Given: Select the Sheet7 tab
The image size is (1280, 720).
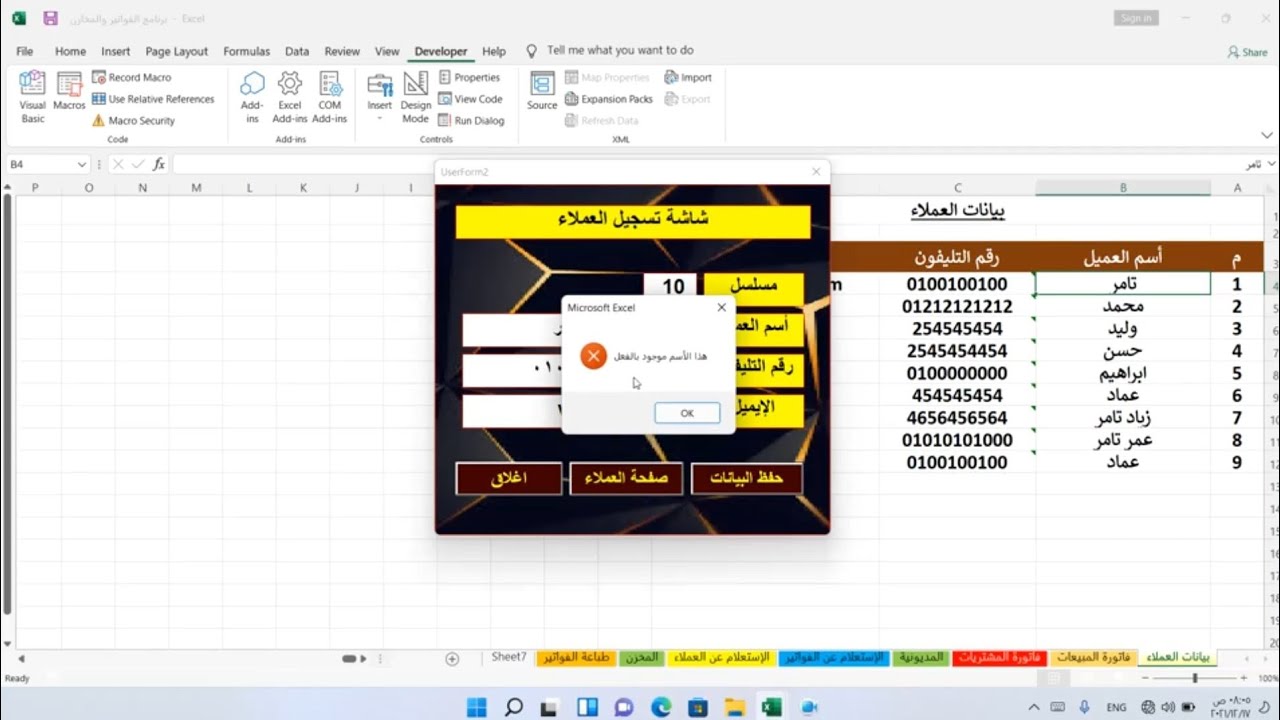Looking at the screenshot, I should [x=508, y=657].
